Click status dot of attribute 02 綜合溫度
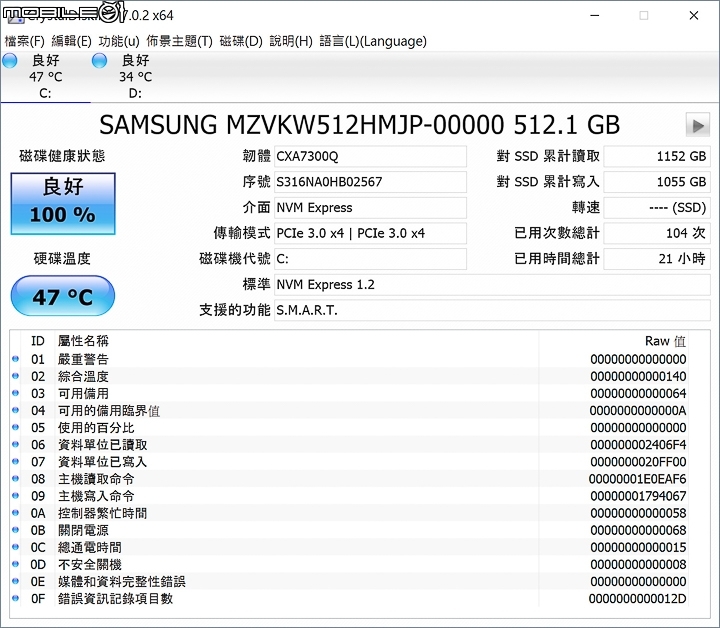The image size is (720, 628). tap(15, 376)
